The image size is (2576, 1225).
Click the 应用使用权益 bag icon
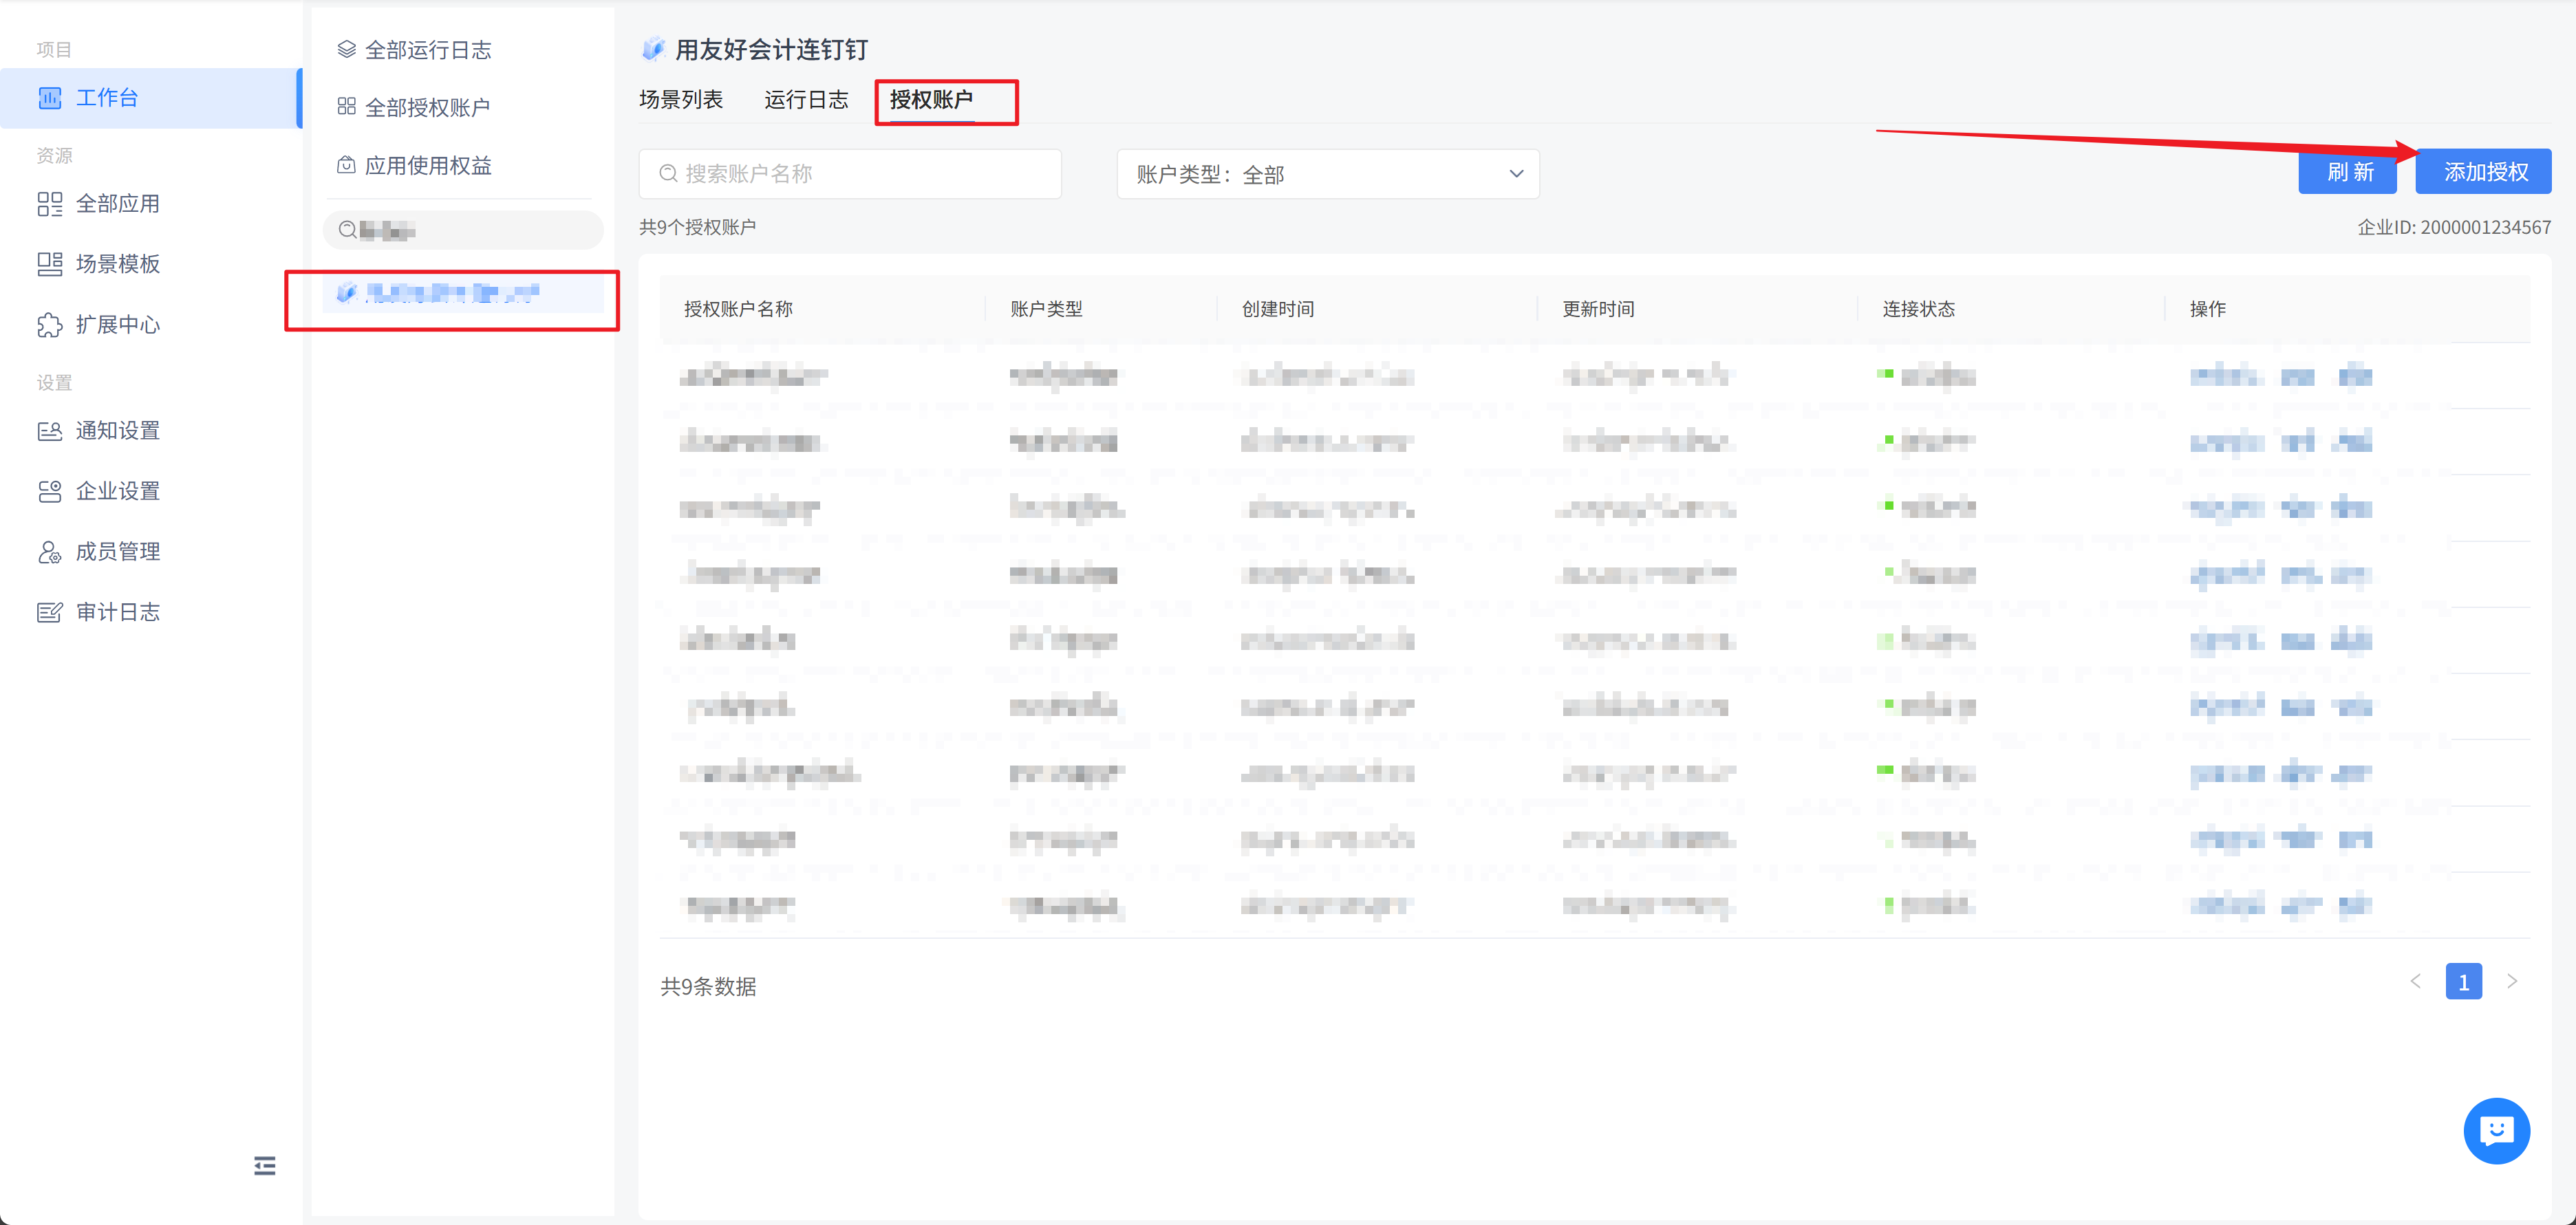(x=346, y=165)
